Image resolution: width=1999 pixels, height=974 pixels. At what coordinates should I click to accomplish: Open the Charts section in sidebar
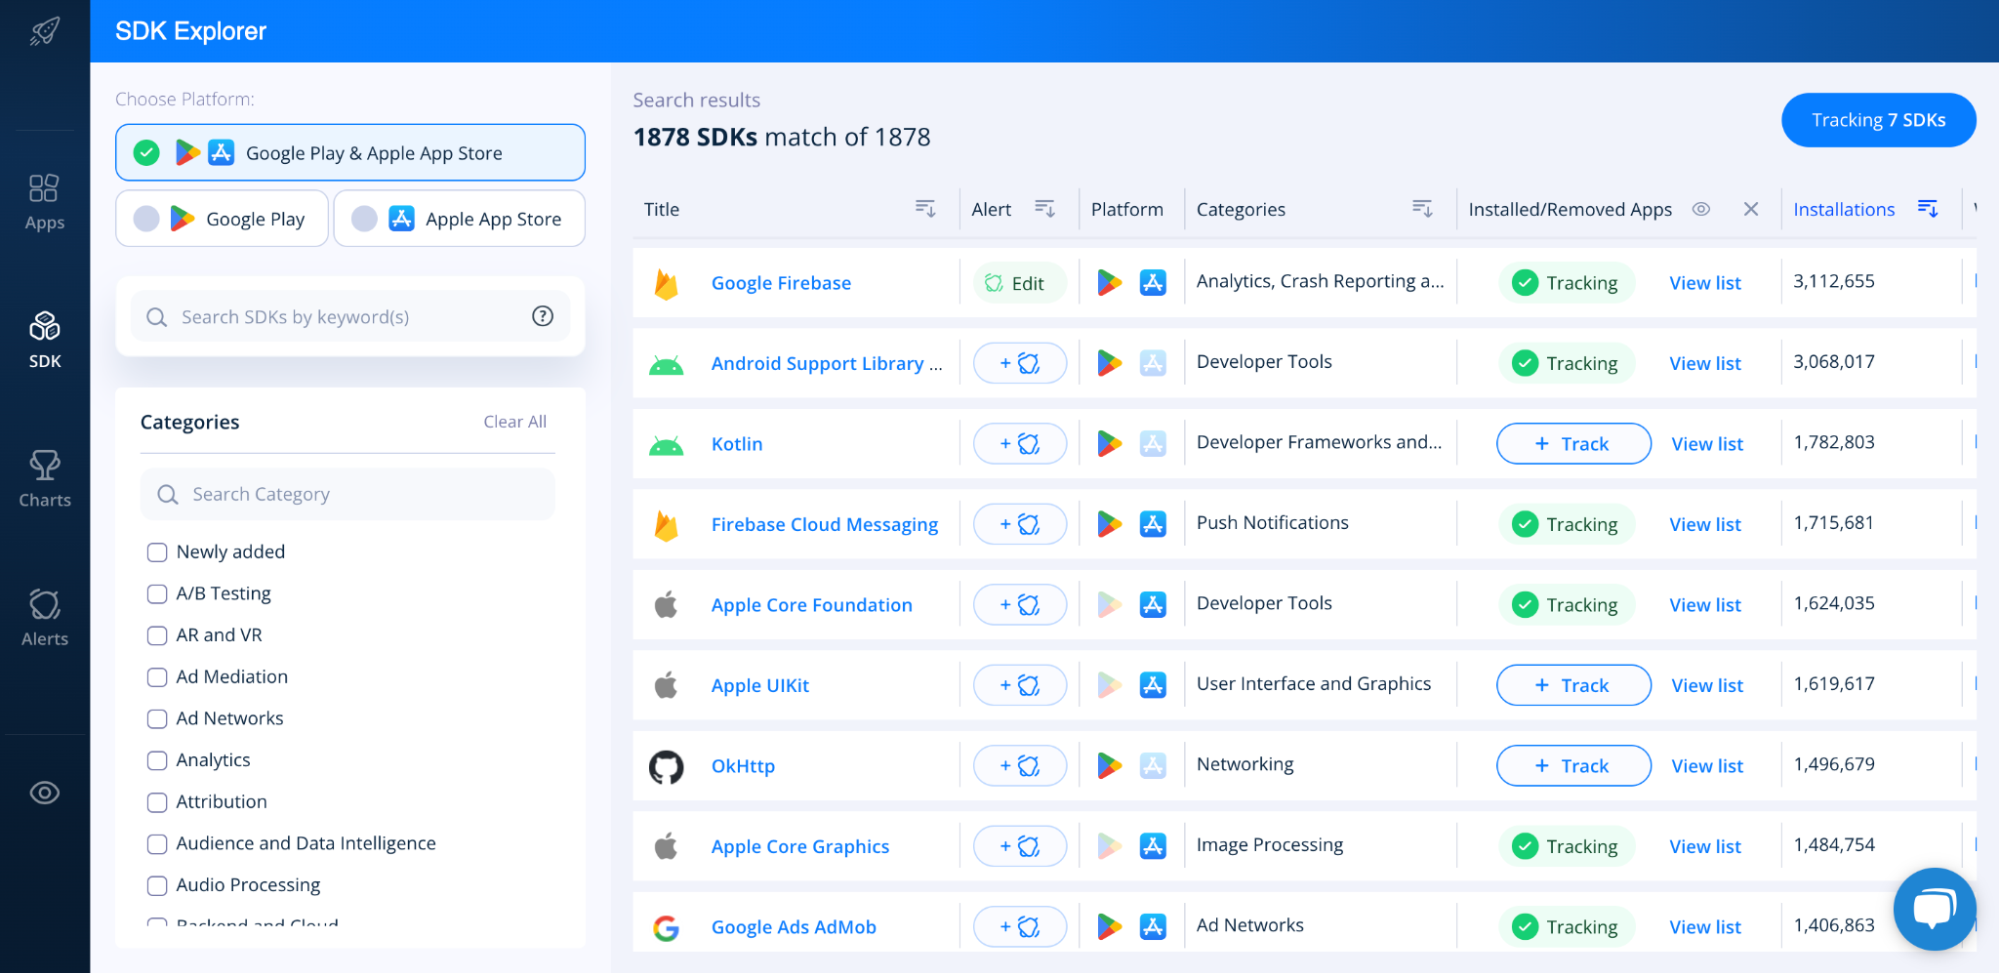click(x=45, y=479)
